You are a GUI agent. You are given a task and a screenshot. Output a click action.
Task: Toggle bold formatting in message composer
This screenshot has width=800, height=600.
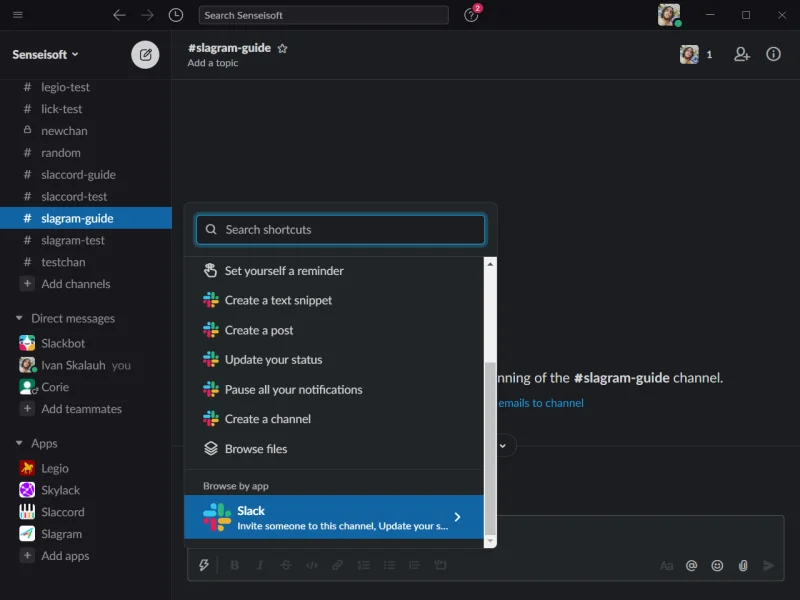(x=235, y=565)
